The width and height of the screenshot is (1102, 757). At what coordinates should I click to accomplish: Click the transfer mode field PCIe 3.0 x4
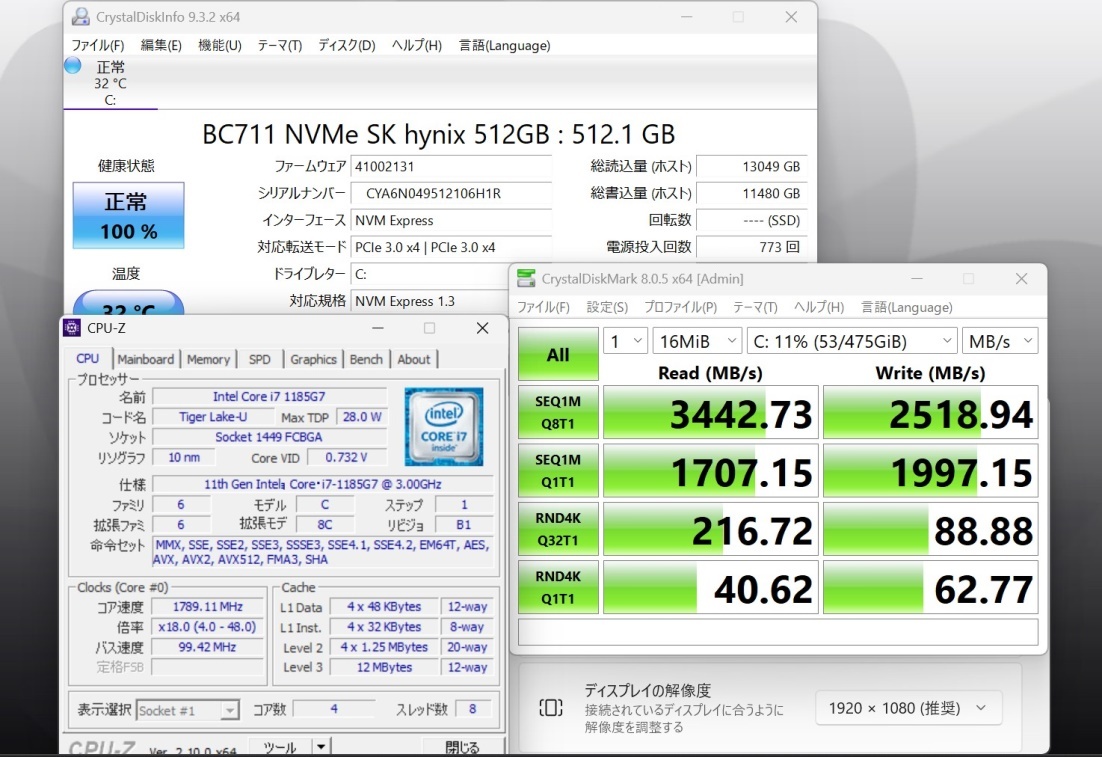[450, 247]
